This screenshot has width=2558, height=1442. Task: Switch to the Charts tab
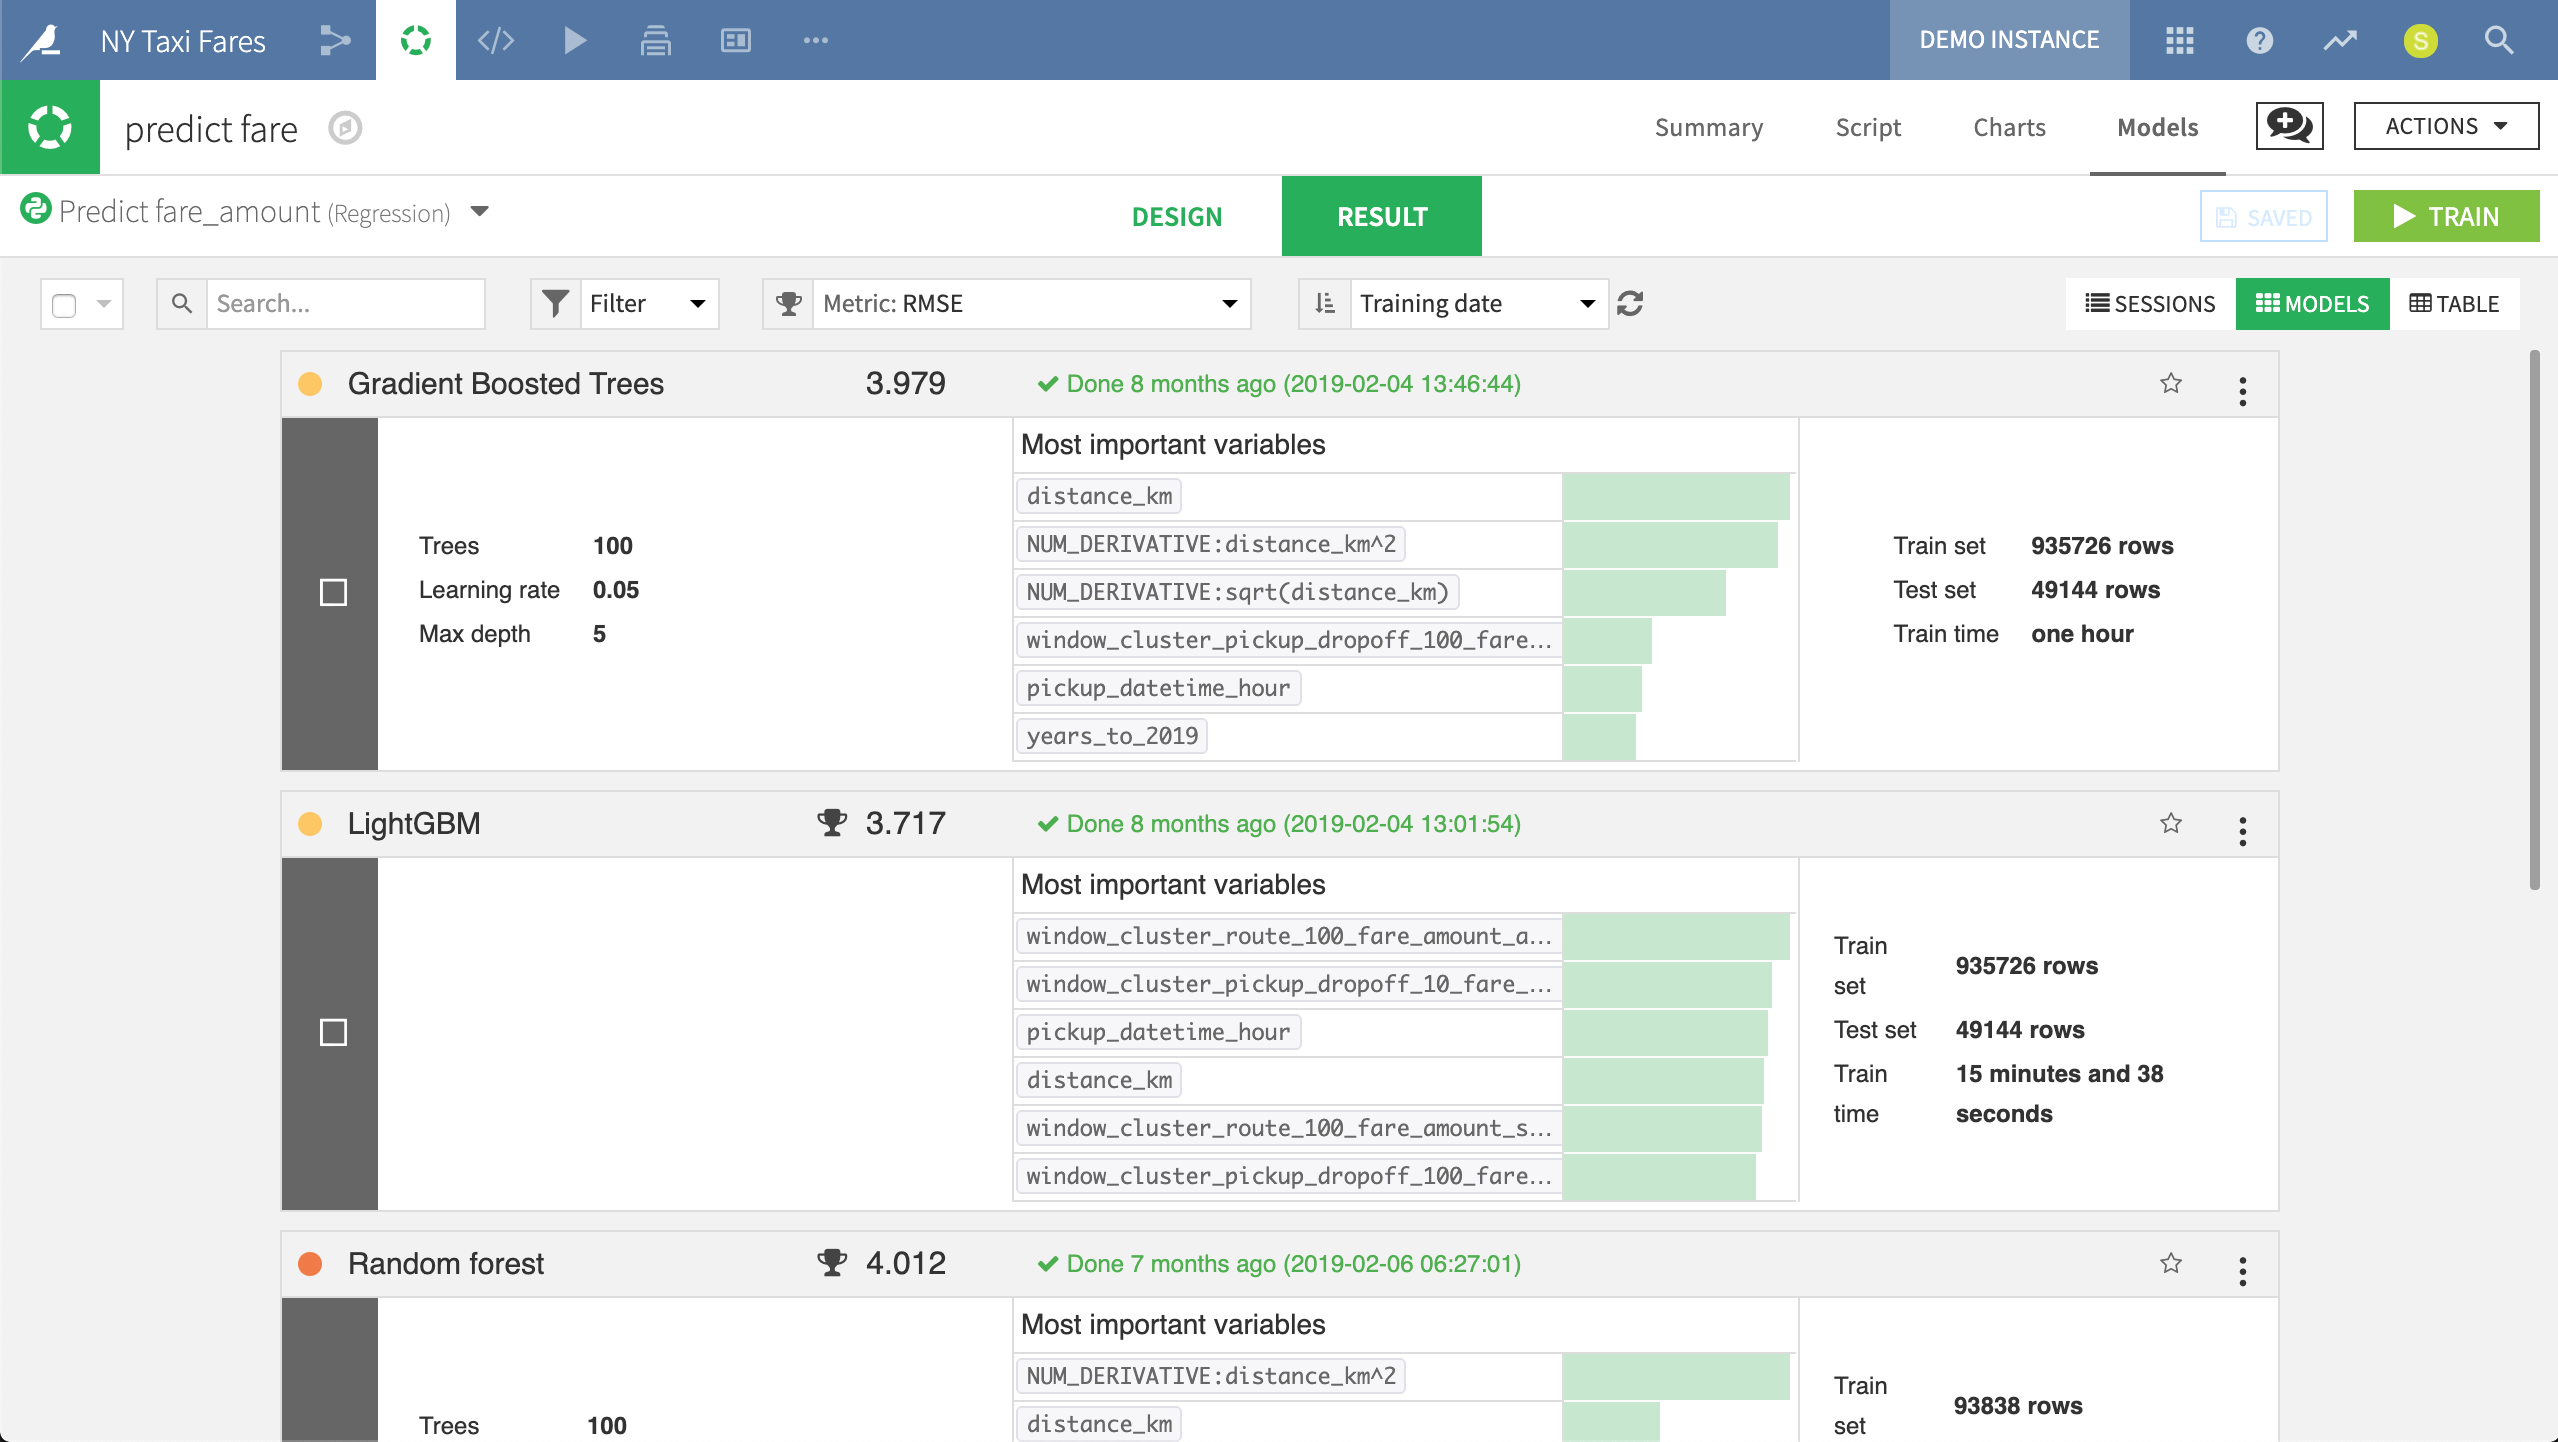point(2009,127)
